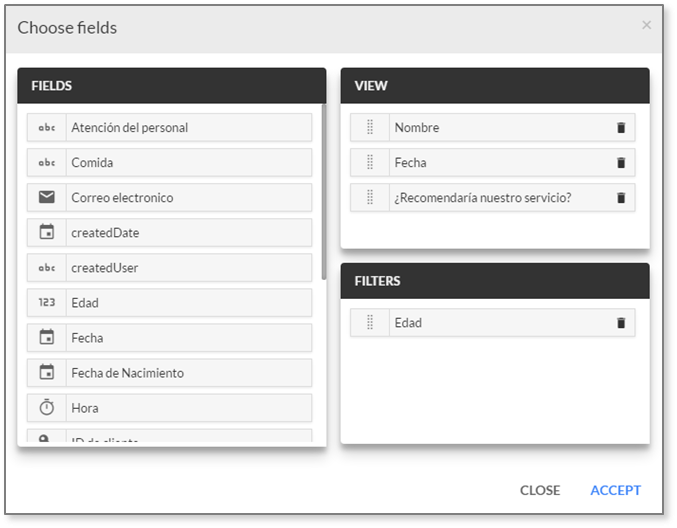Remove the Edad filter with trash icon
Viewport: 677px width, 528px height.
tap(621, 323)
